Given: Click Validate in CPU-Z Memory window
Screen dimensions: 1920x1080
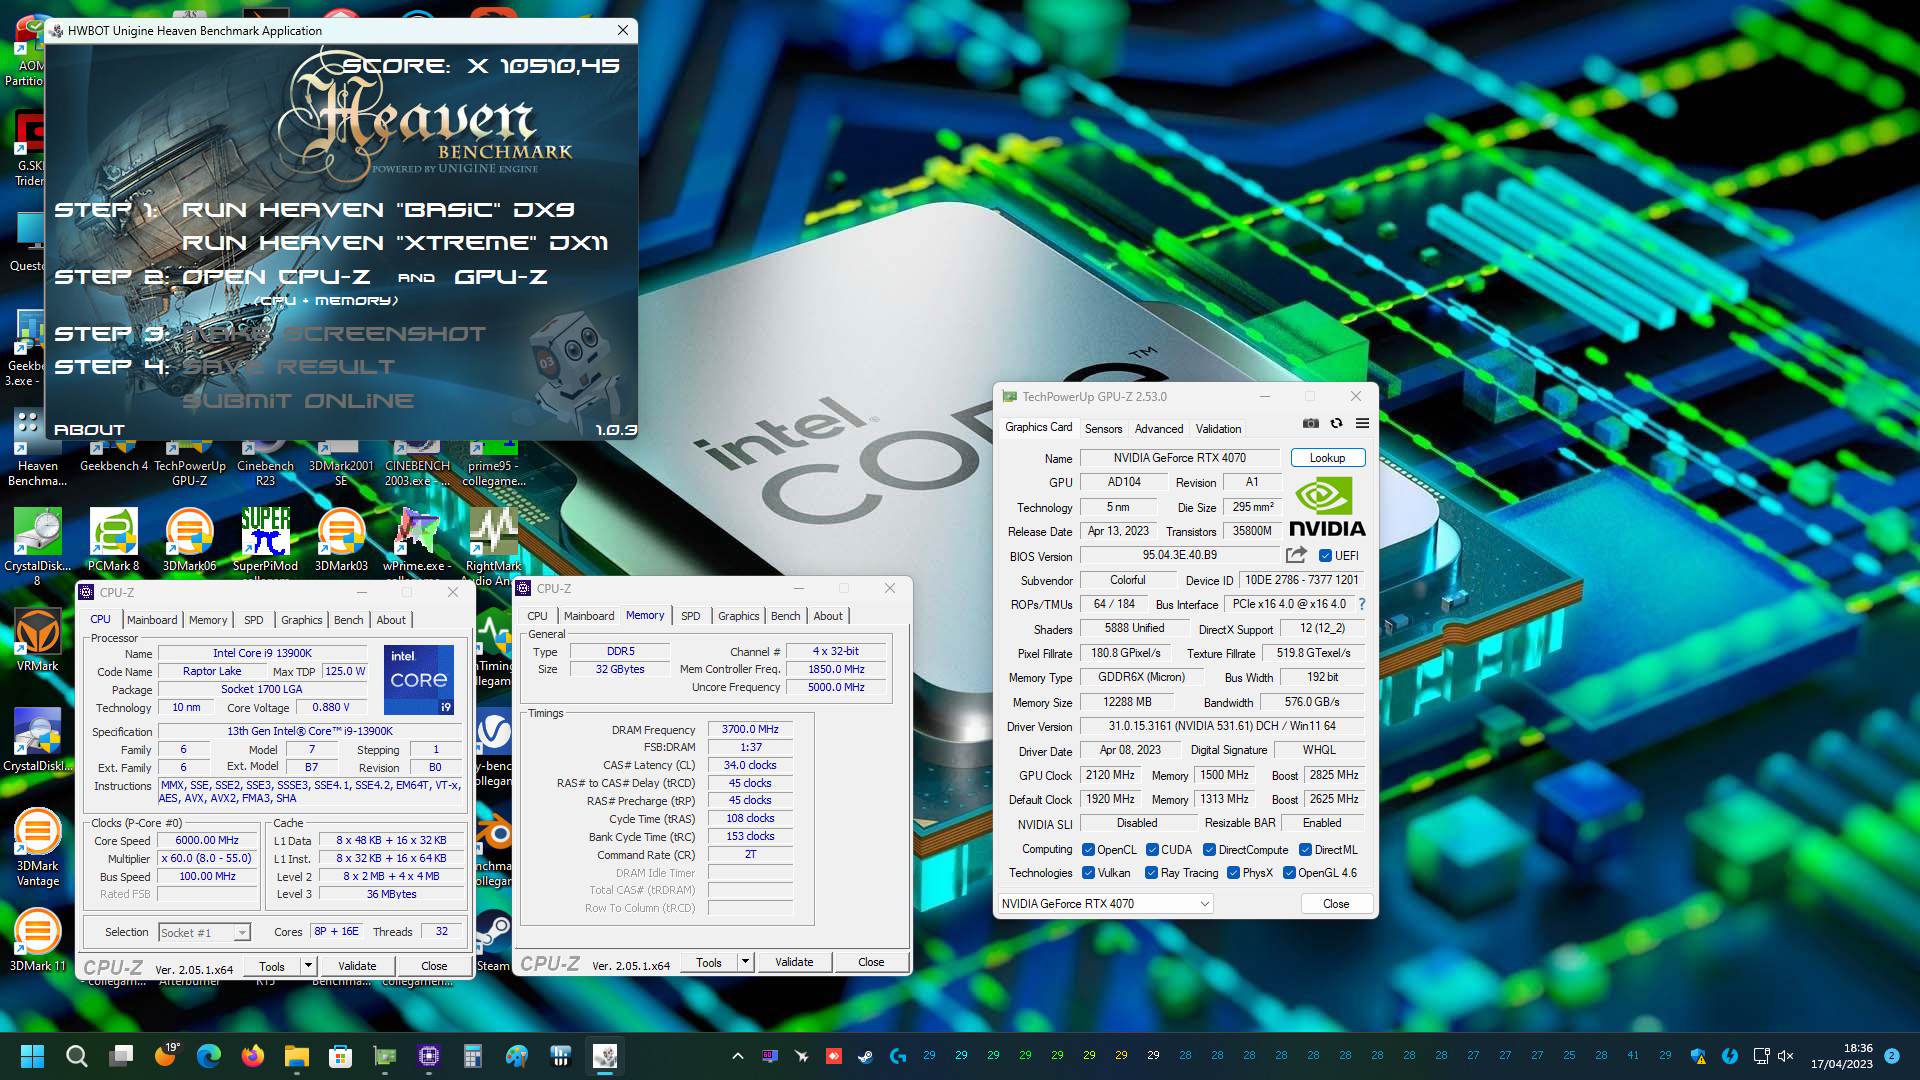Looking at the screenshot, I should coord(794,962).
